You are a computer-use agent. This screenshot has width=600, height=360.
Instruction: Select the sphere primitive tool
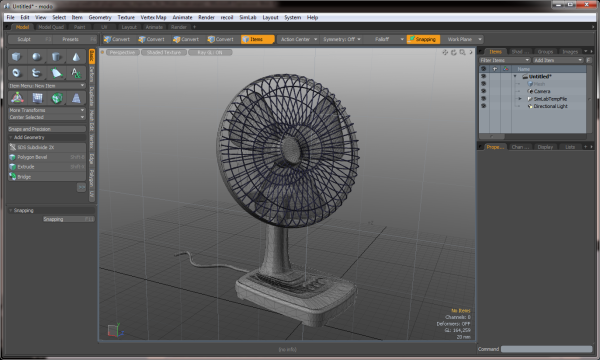click(36, 57)
